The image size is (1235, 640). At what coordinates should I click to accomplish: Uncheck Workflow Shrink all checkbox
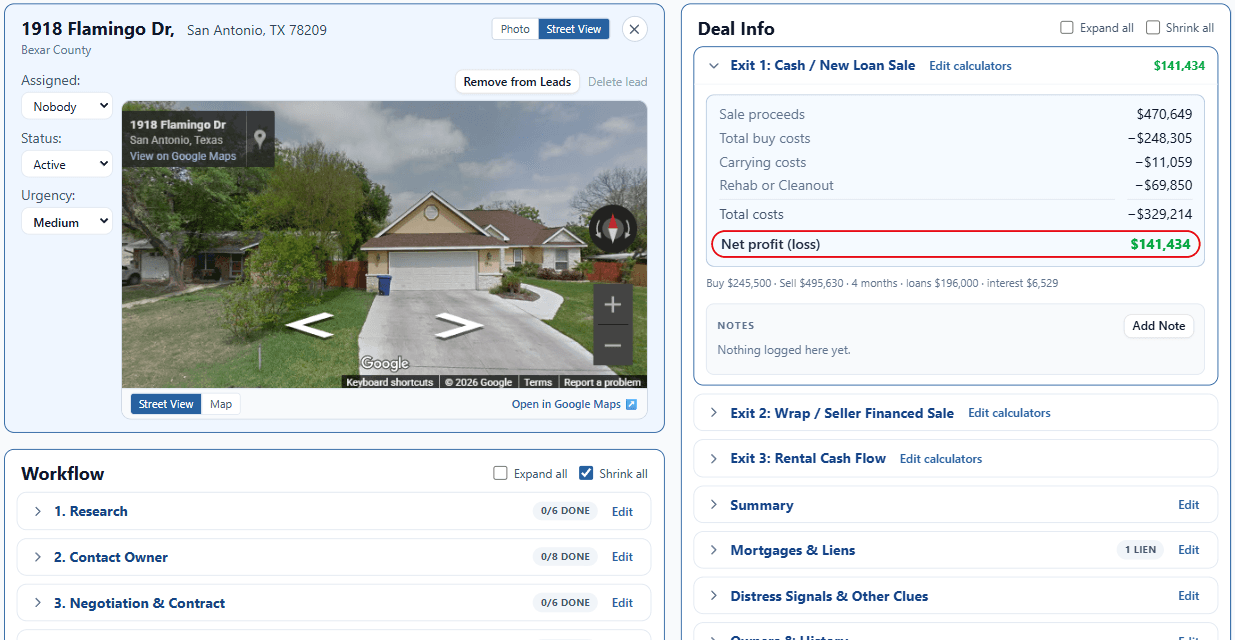coord(586,474)
